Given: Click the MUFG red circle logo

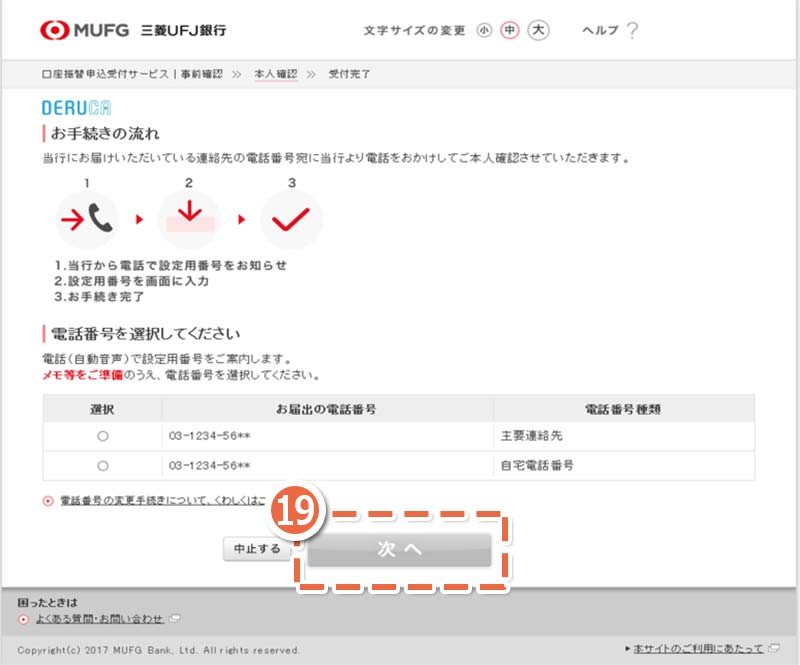Looking at the screenshot, I should coord(54,30).
